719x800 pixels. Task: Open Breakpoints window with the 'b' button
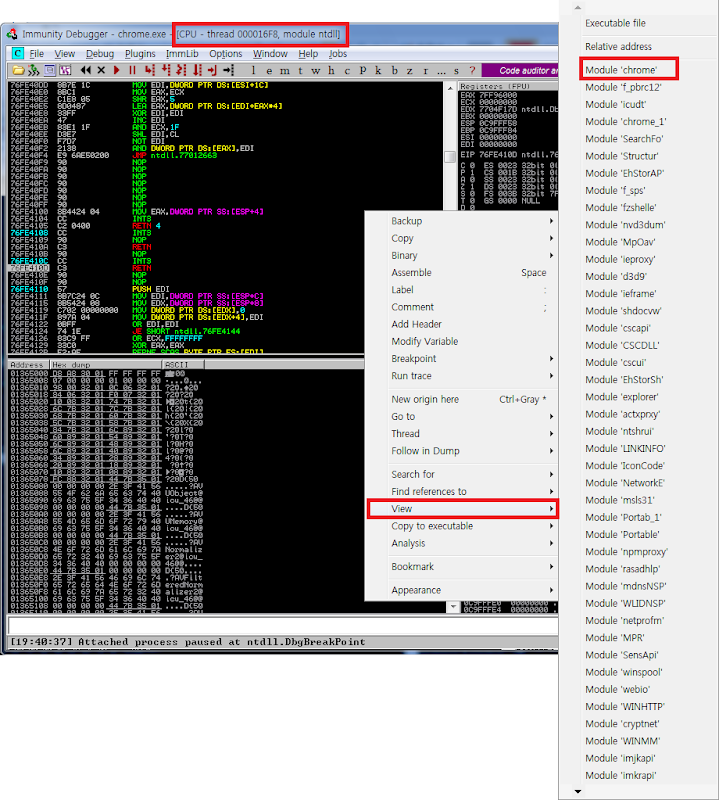click(394, 70)
